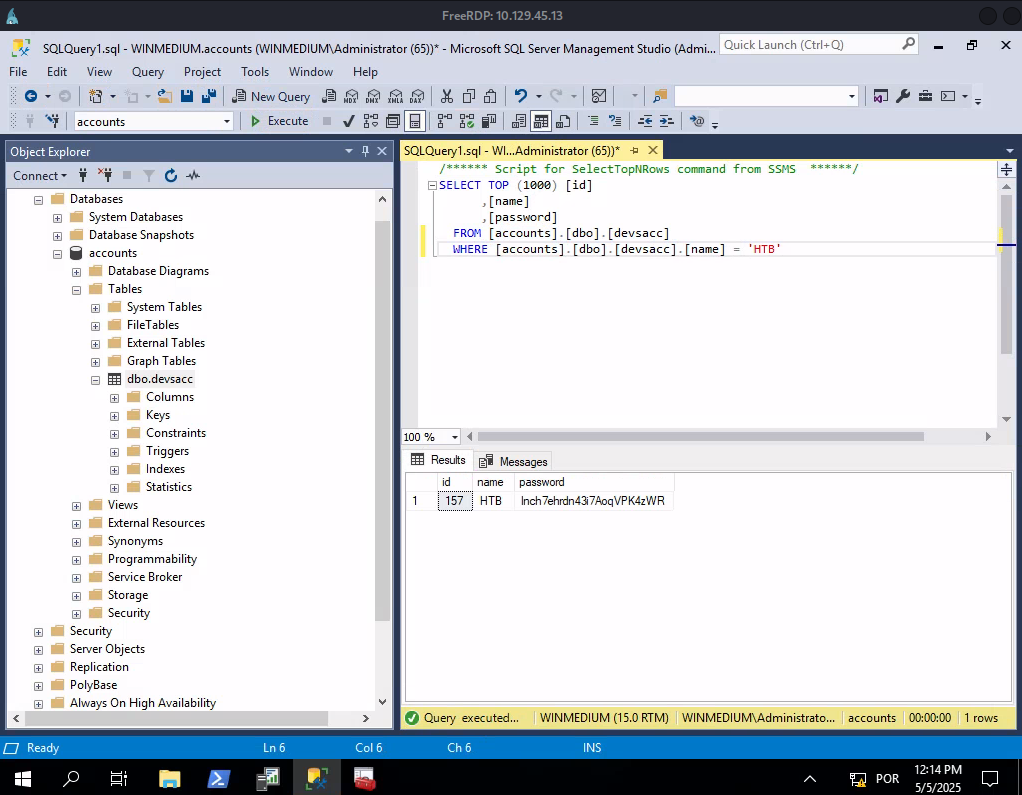Click the Change Connection icon
The image size is (1022, 795).
coord(52,121)
